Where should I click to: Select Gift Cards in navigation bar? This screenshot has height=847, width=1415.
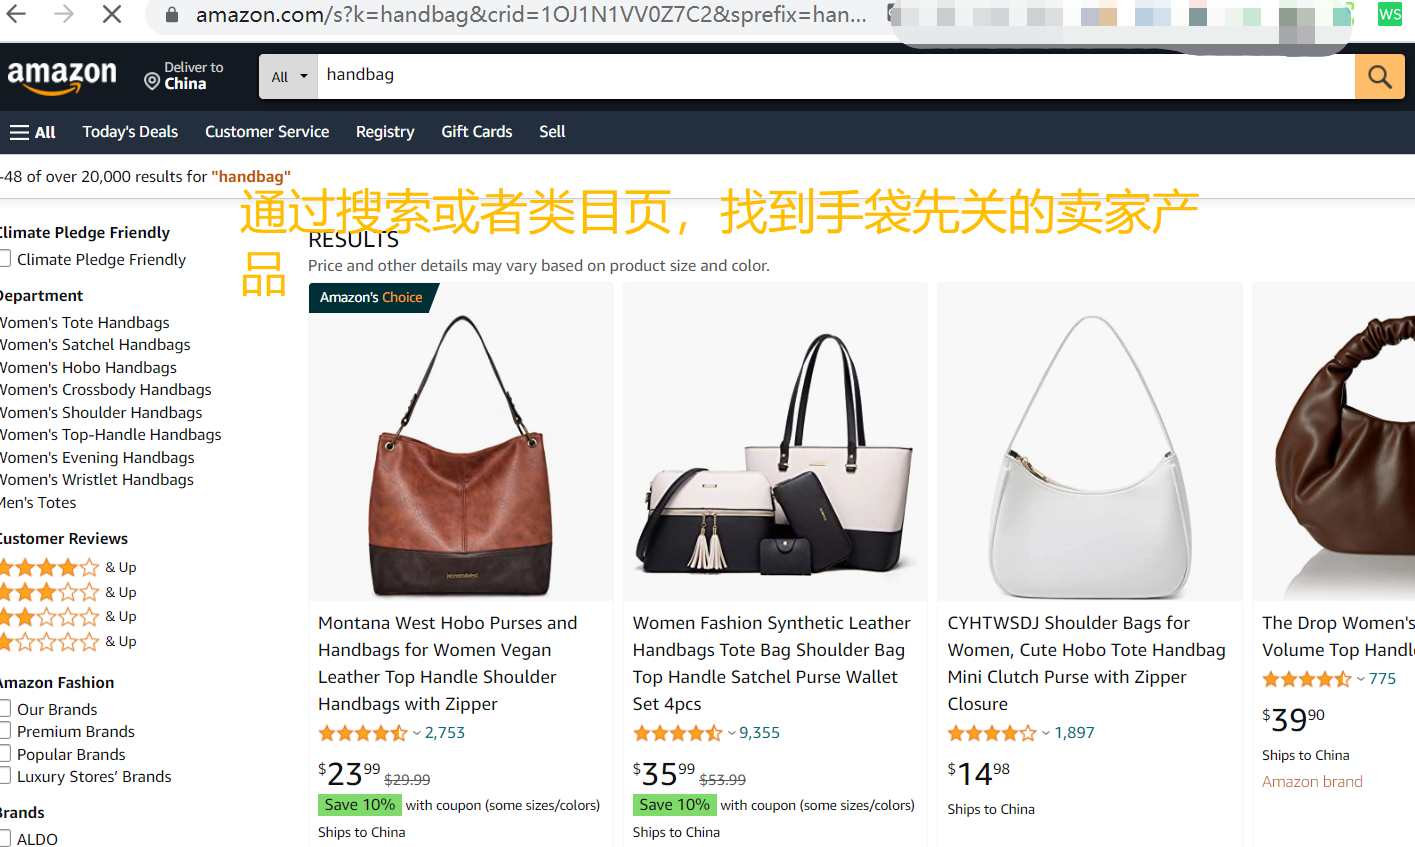(x=477, y=132)
